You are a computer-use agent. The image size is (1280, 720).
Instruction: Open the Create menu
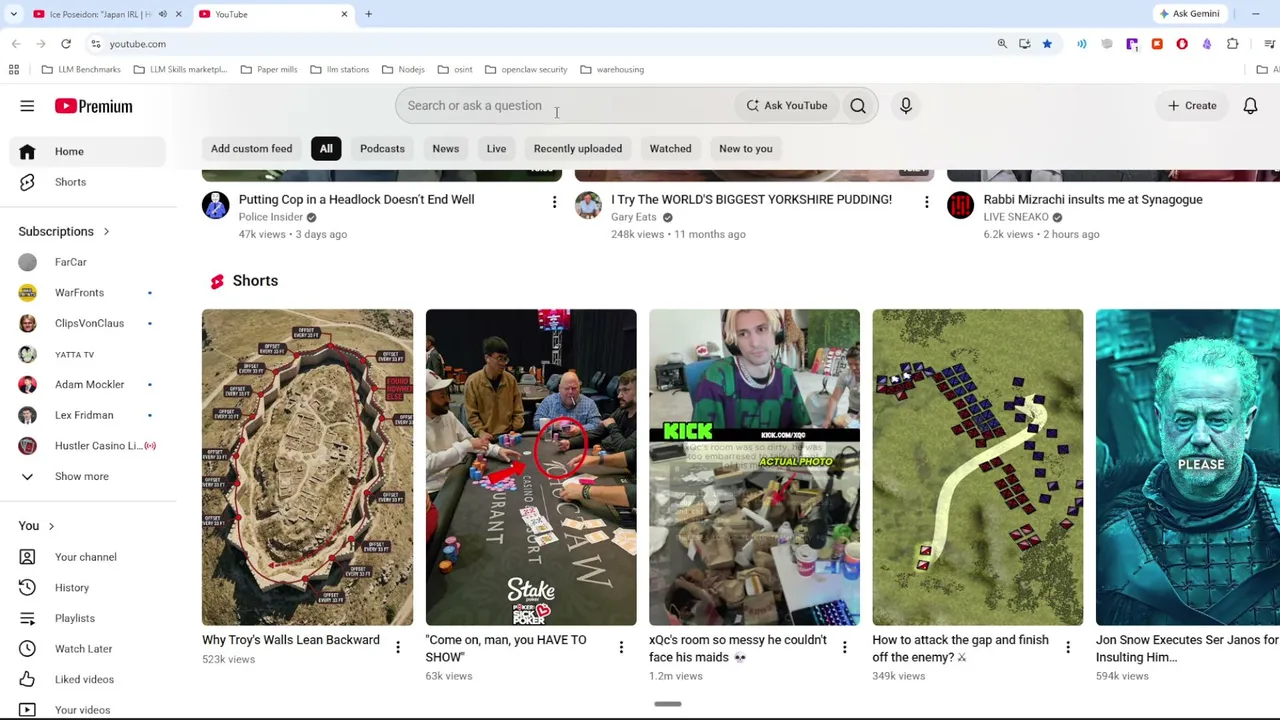click(x=1192, y=106)
